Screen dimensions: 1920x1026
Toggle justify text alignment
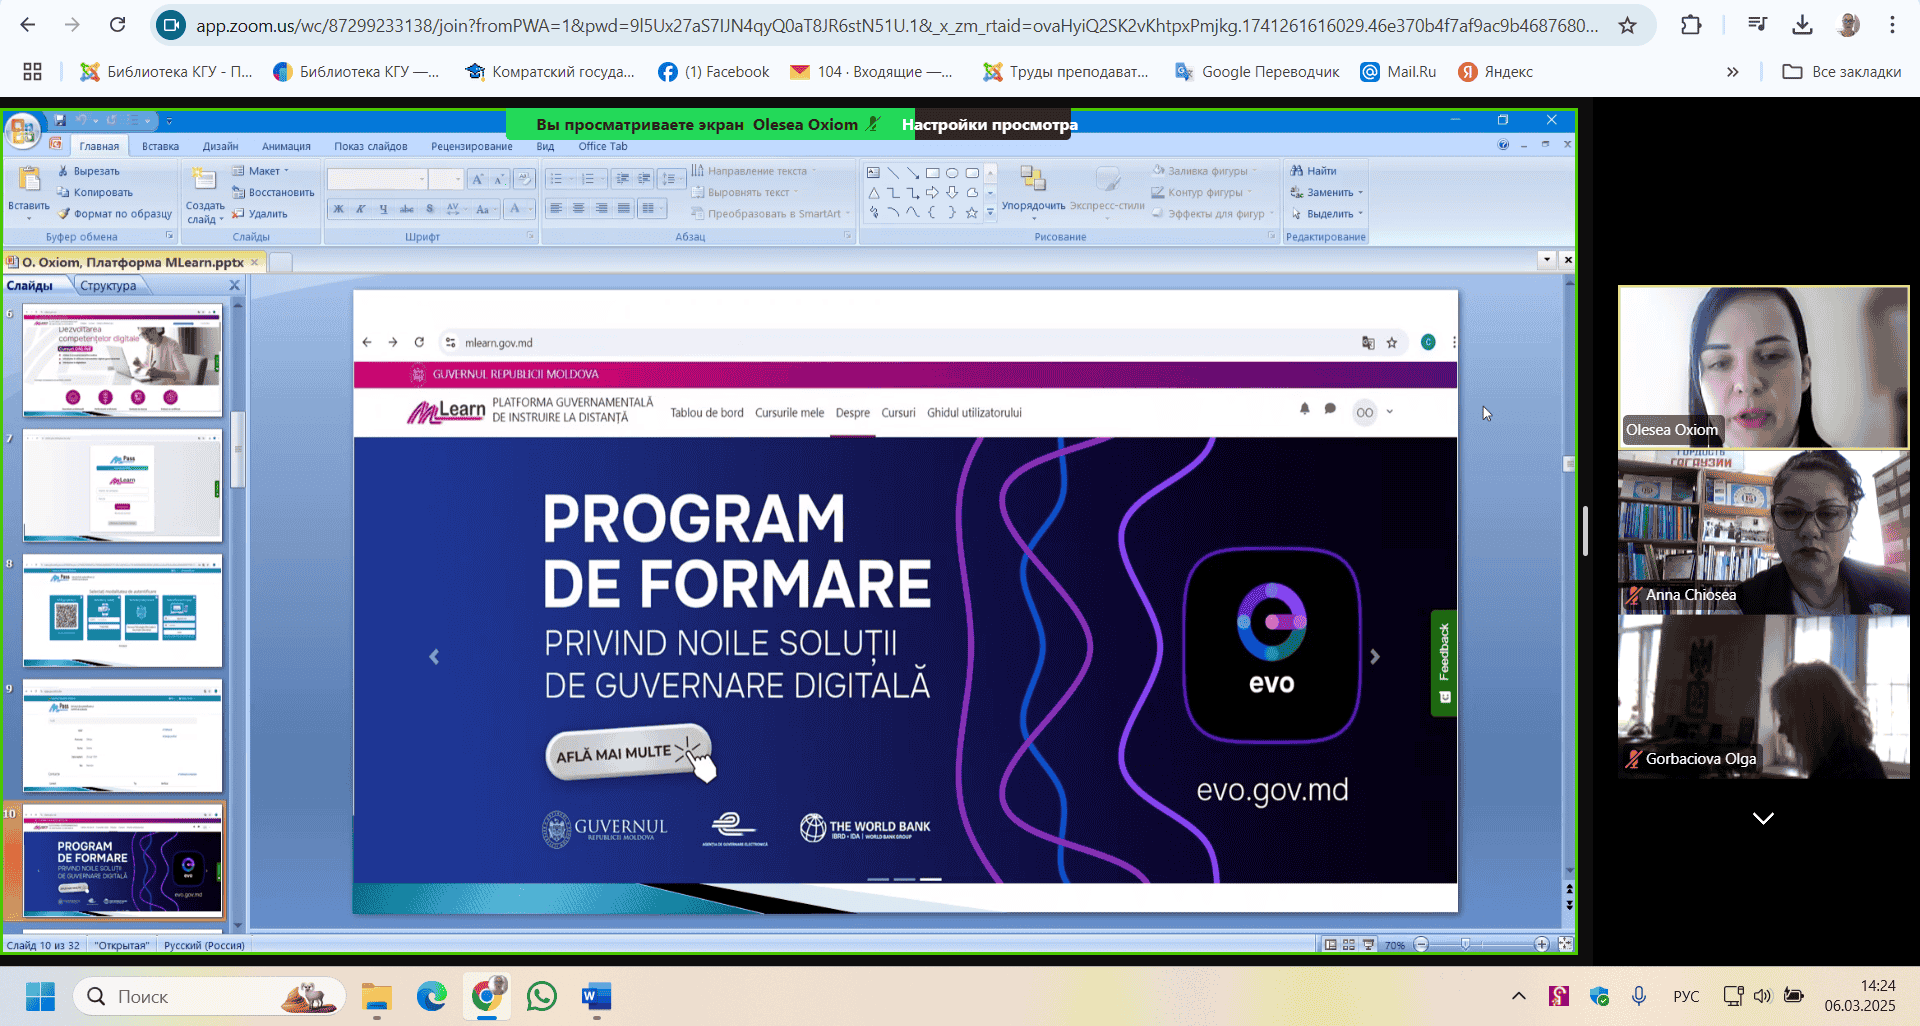624,208
